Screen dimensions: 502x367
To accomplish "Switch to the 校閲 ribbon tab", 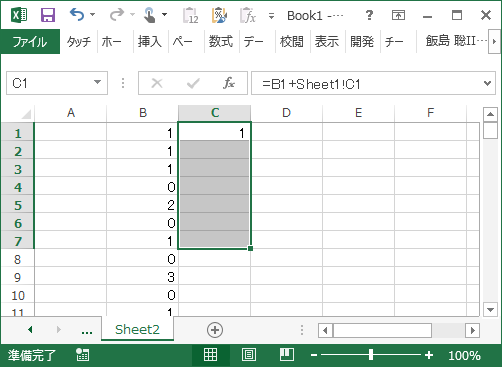I will (x=292, y=42).
